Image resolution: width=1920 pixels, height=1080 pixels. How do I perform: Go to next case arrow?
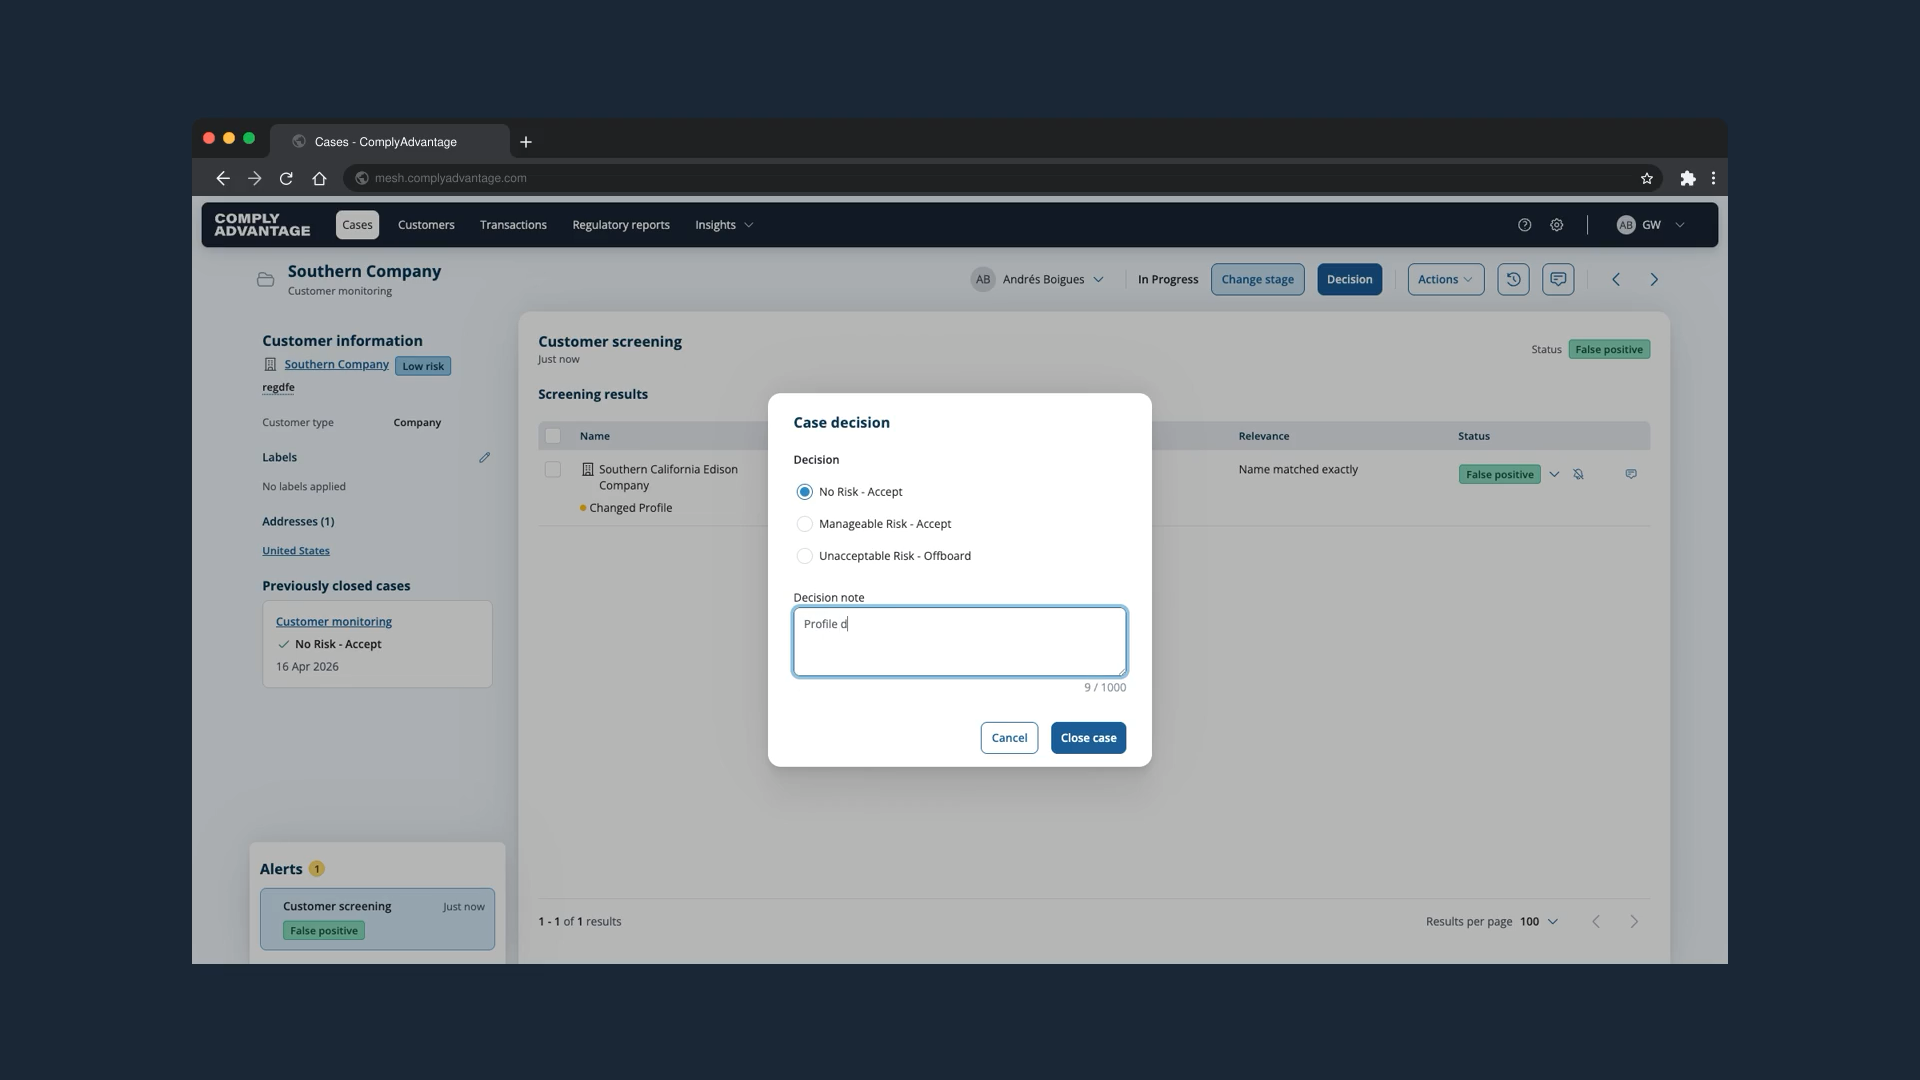click(x=1654, y=279)
